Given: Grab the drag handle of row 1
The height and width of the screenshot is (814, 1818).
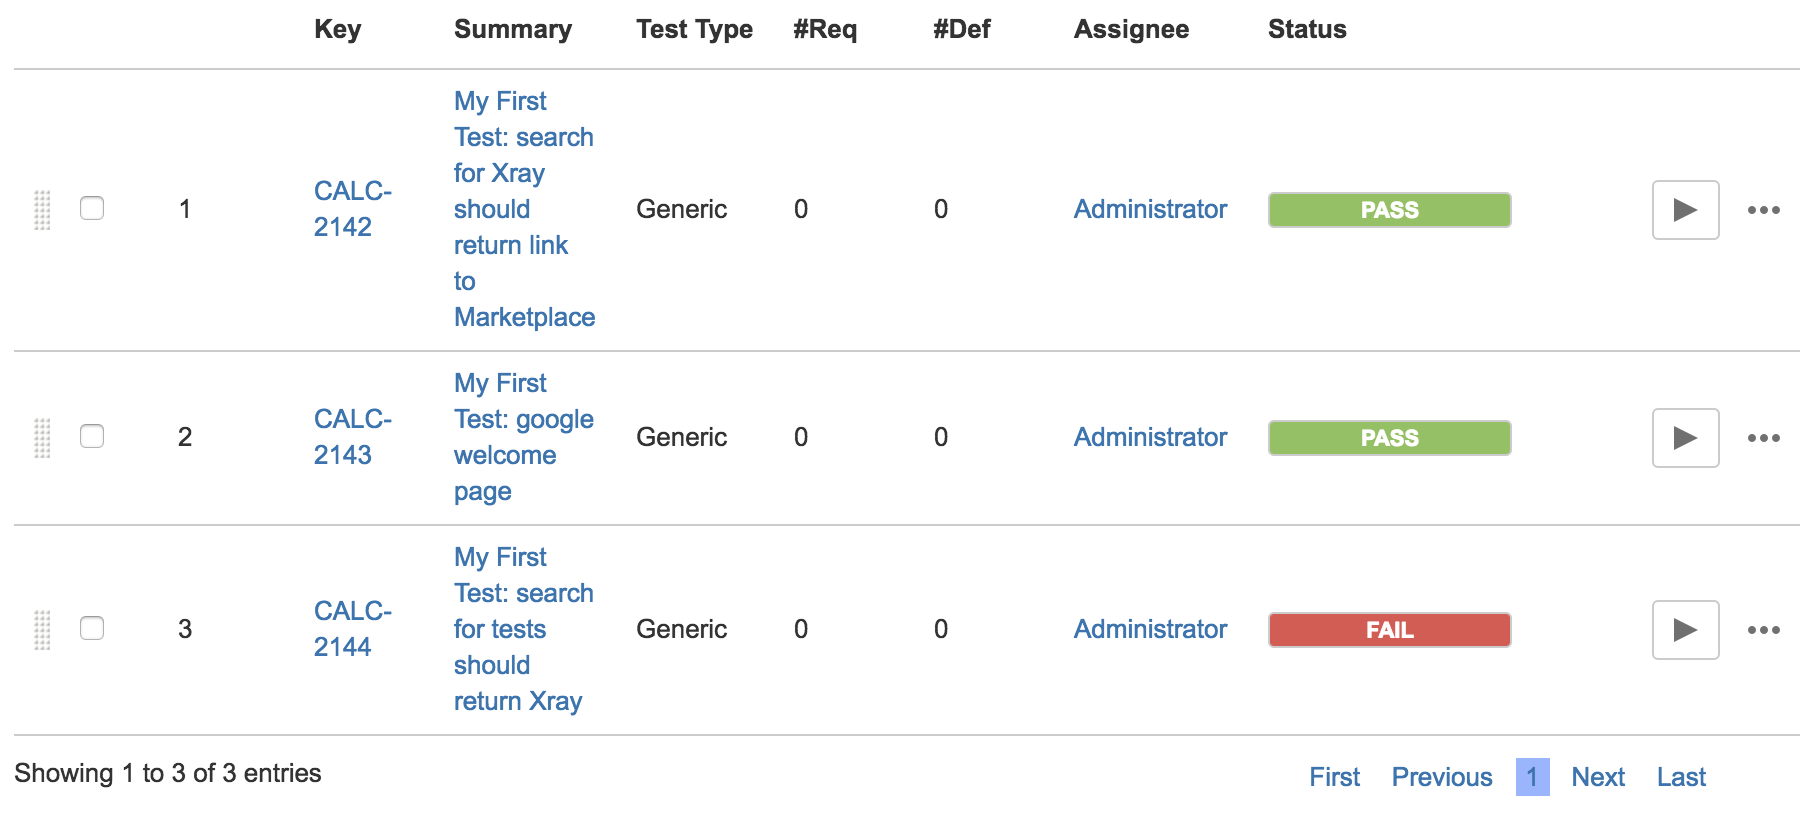Looking at the screenshot, I should coord(42,210).
